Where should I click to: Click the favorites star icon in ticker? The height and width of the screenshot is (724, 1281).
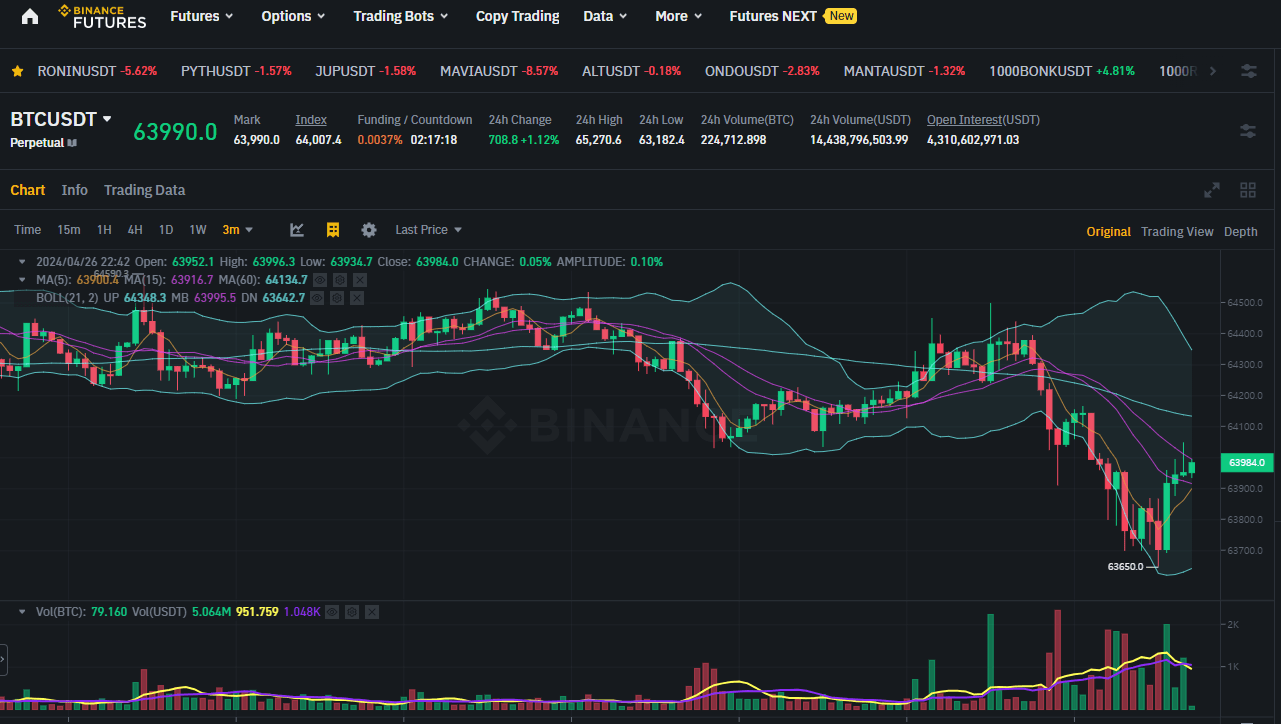tap(17, 71)
